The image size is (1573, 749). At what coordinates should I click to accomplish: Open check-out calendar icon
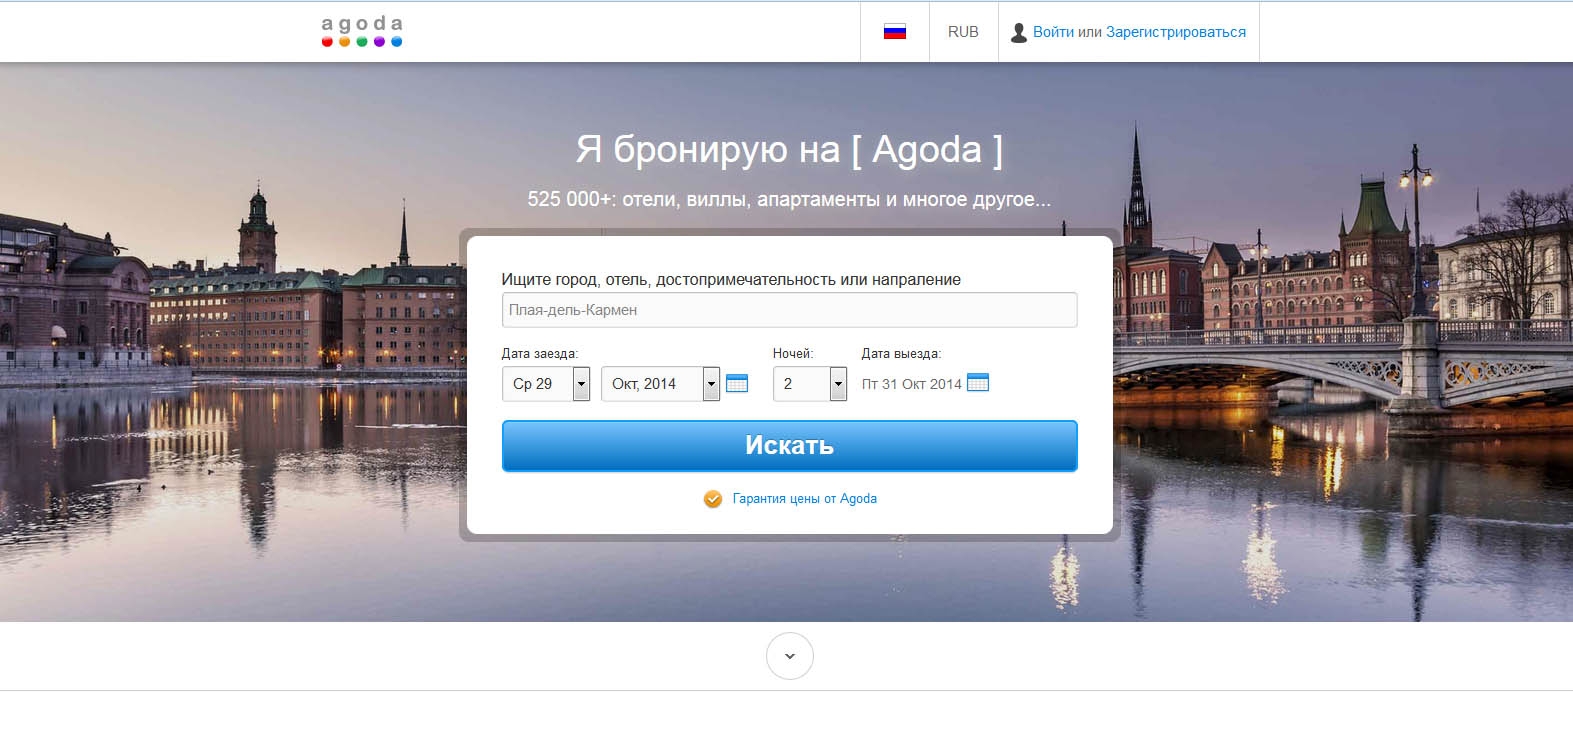point(978,382)
